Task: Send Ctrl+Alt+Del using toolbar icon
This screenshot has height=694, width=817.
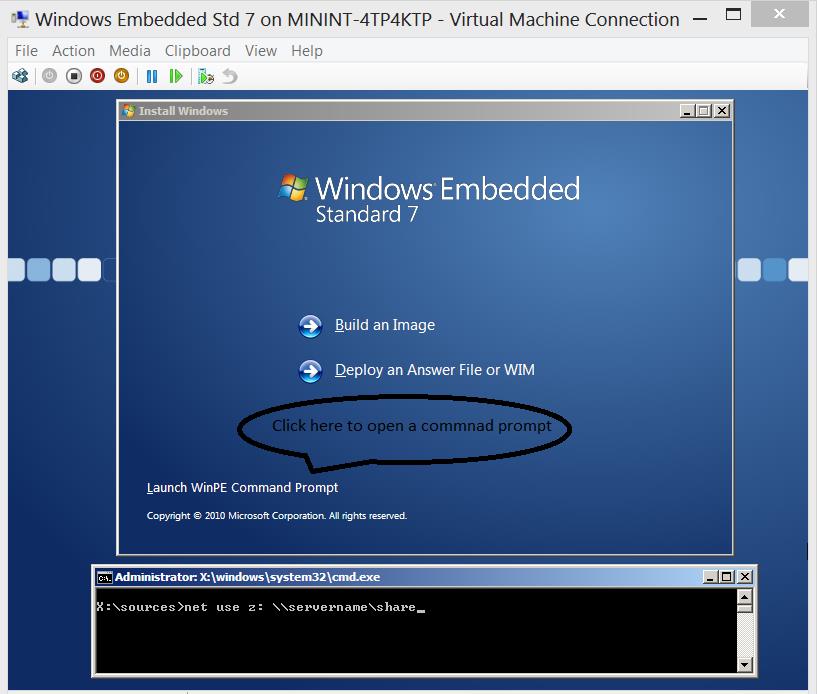Action: 20,76
